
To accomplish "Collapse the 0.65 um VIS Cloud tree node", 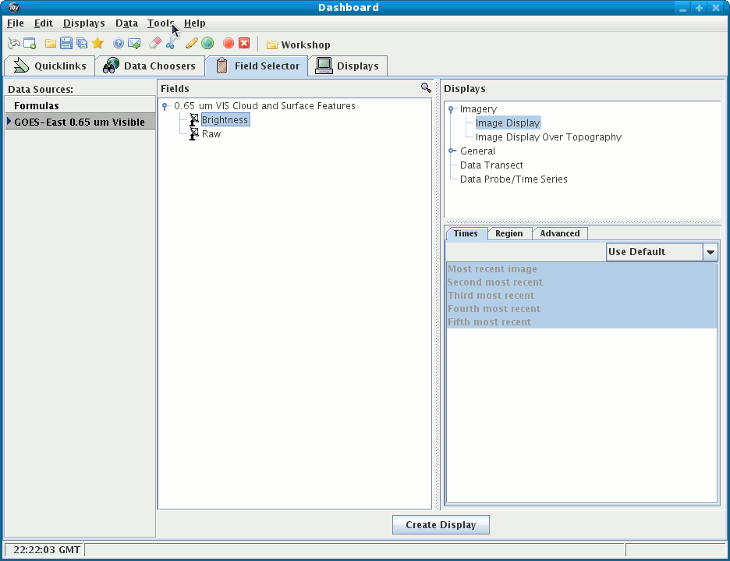I will click(165, 106).
